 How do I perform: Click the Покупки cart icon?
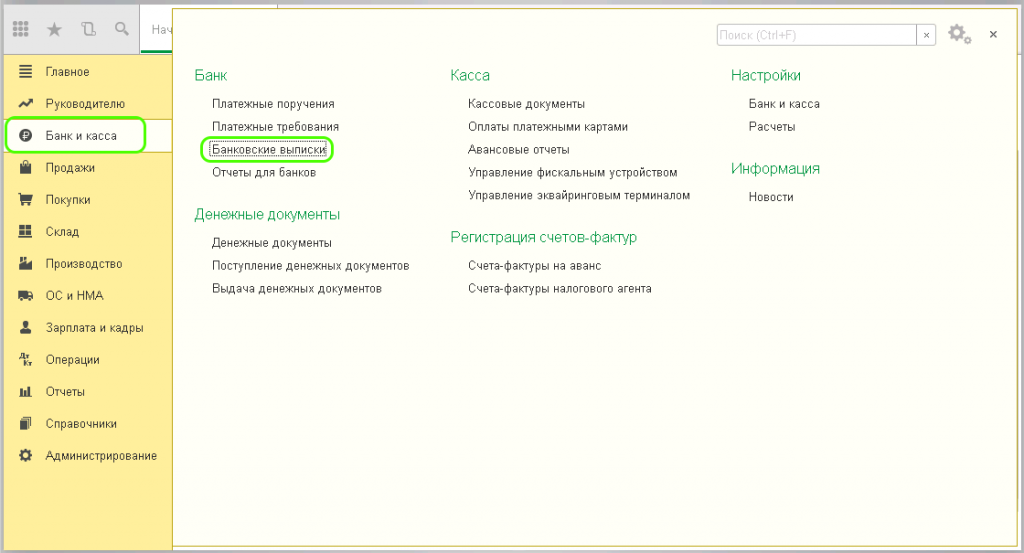(26, 200)
